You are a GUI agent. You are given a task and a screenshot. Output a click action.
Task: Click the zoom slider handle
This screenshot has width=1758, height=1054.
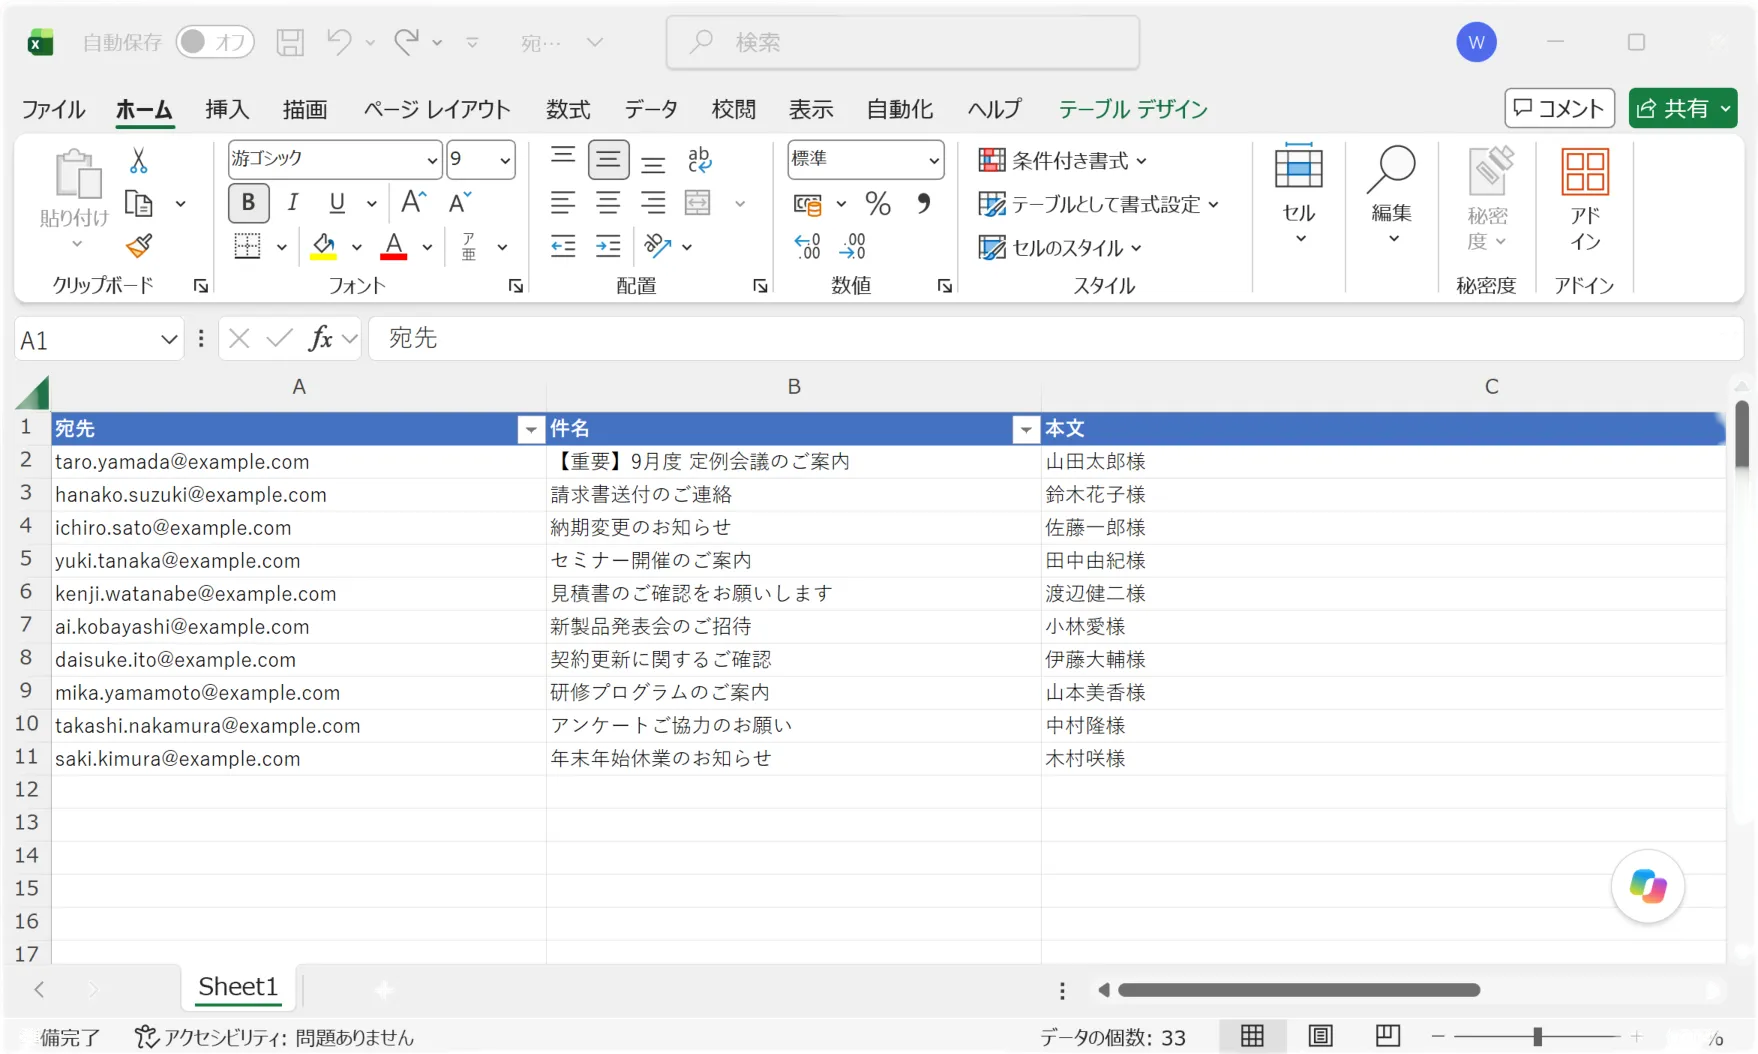pyautogui.click(x=1537, y=1037)
